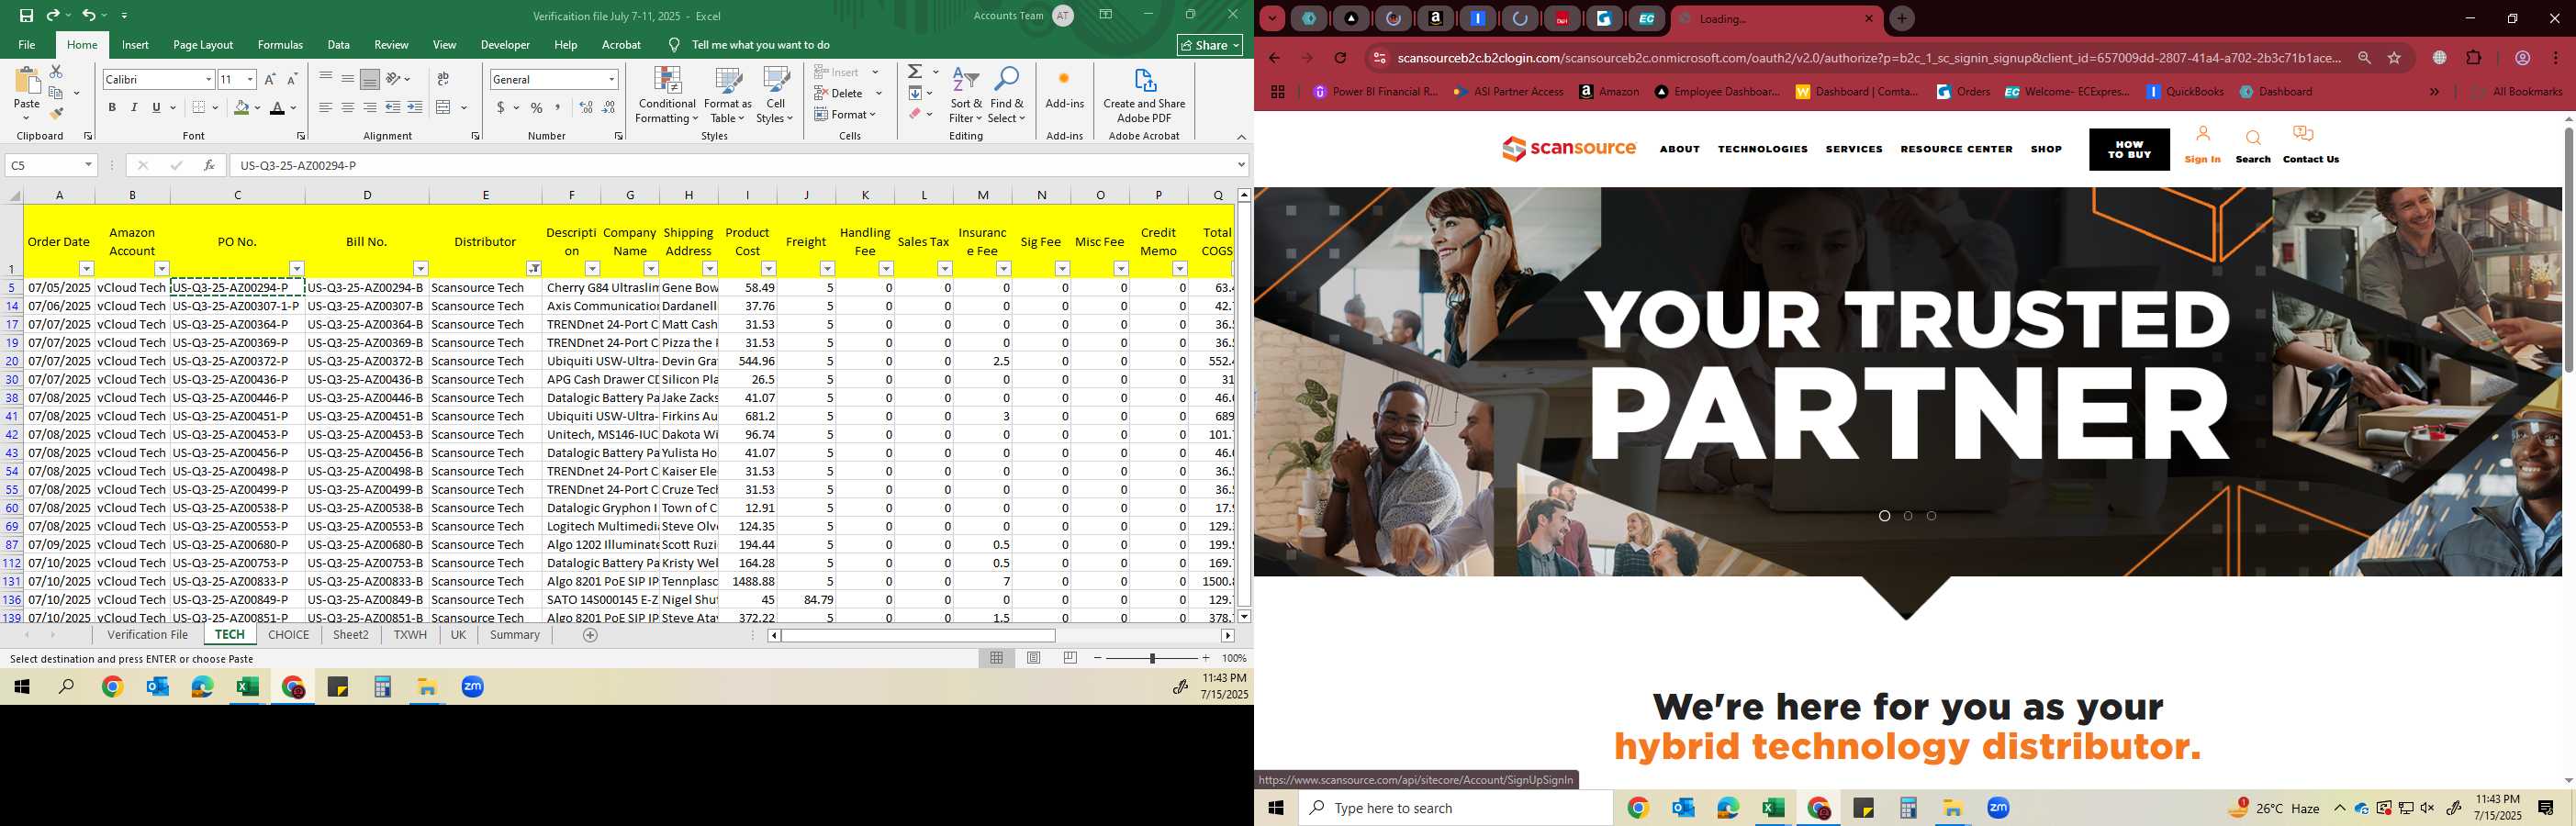Open the Page Layout ribbon tab
2576x826 pixels.
pos(203,45)
